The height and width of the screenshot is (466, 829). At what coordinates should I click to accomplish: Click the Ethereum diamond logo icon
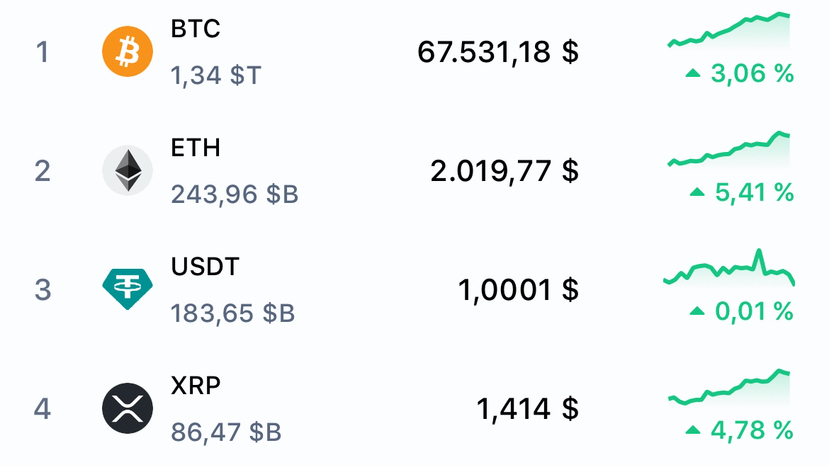(127, 170)
